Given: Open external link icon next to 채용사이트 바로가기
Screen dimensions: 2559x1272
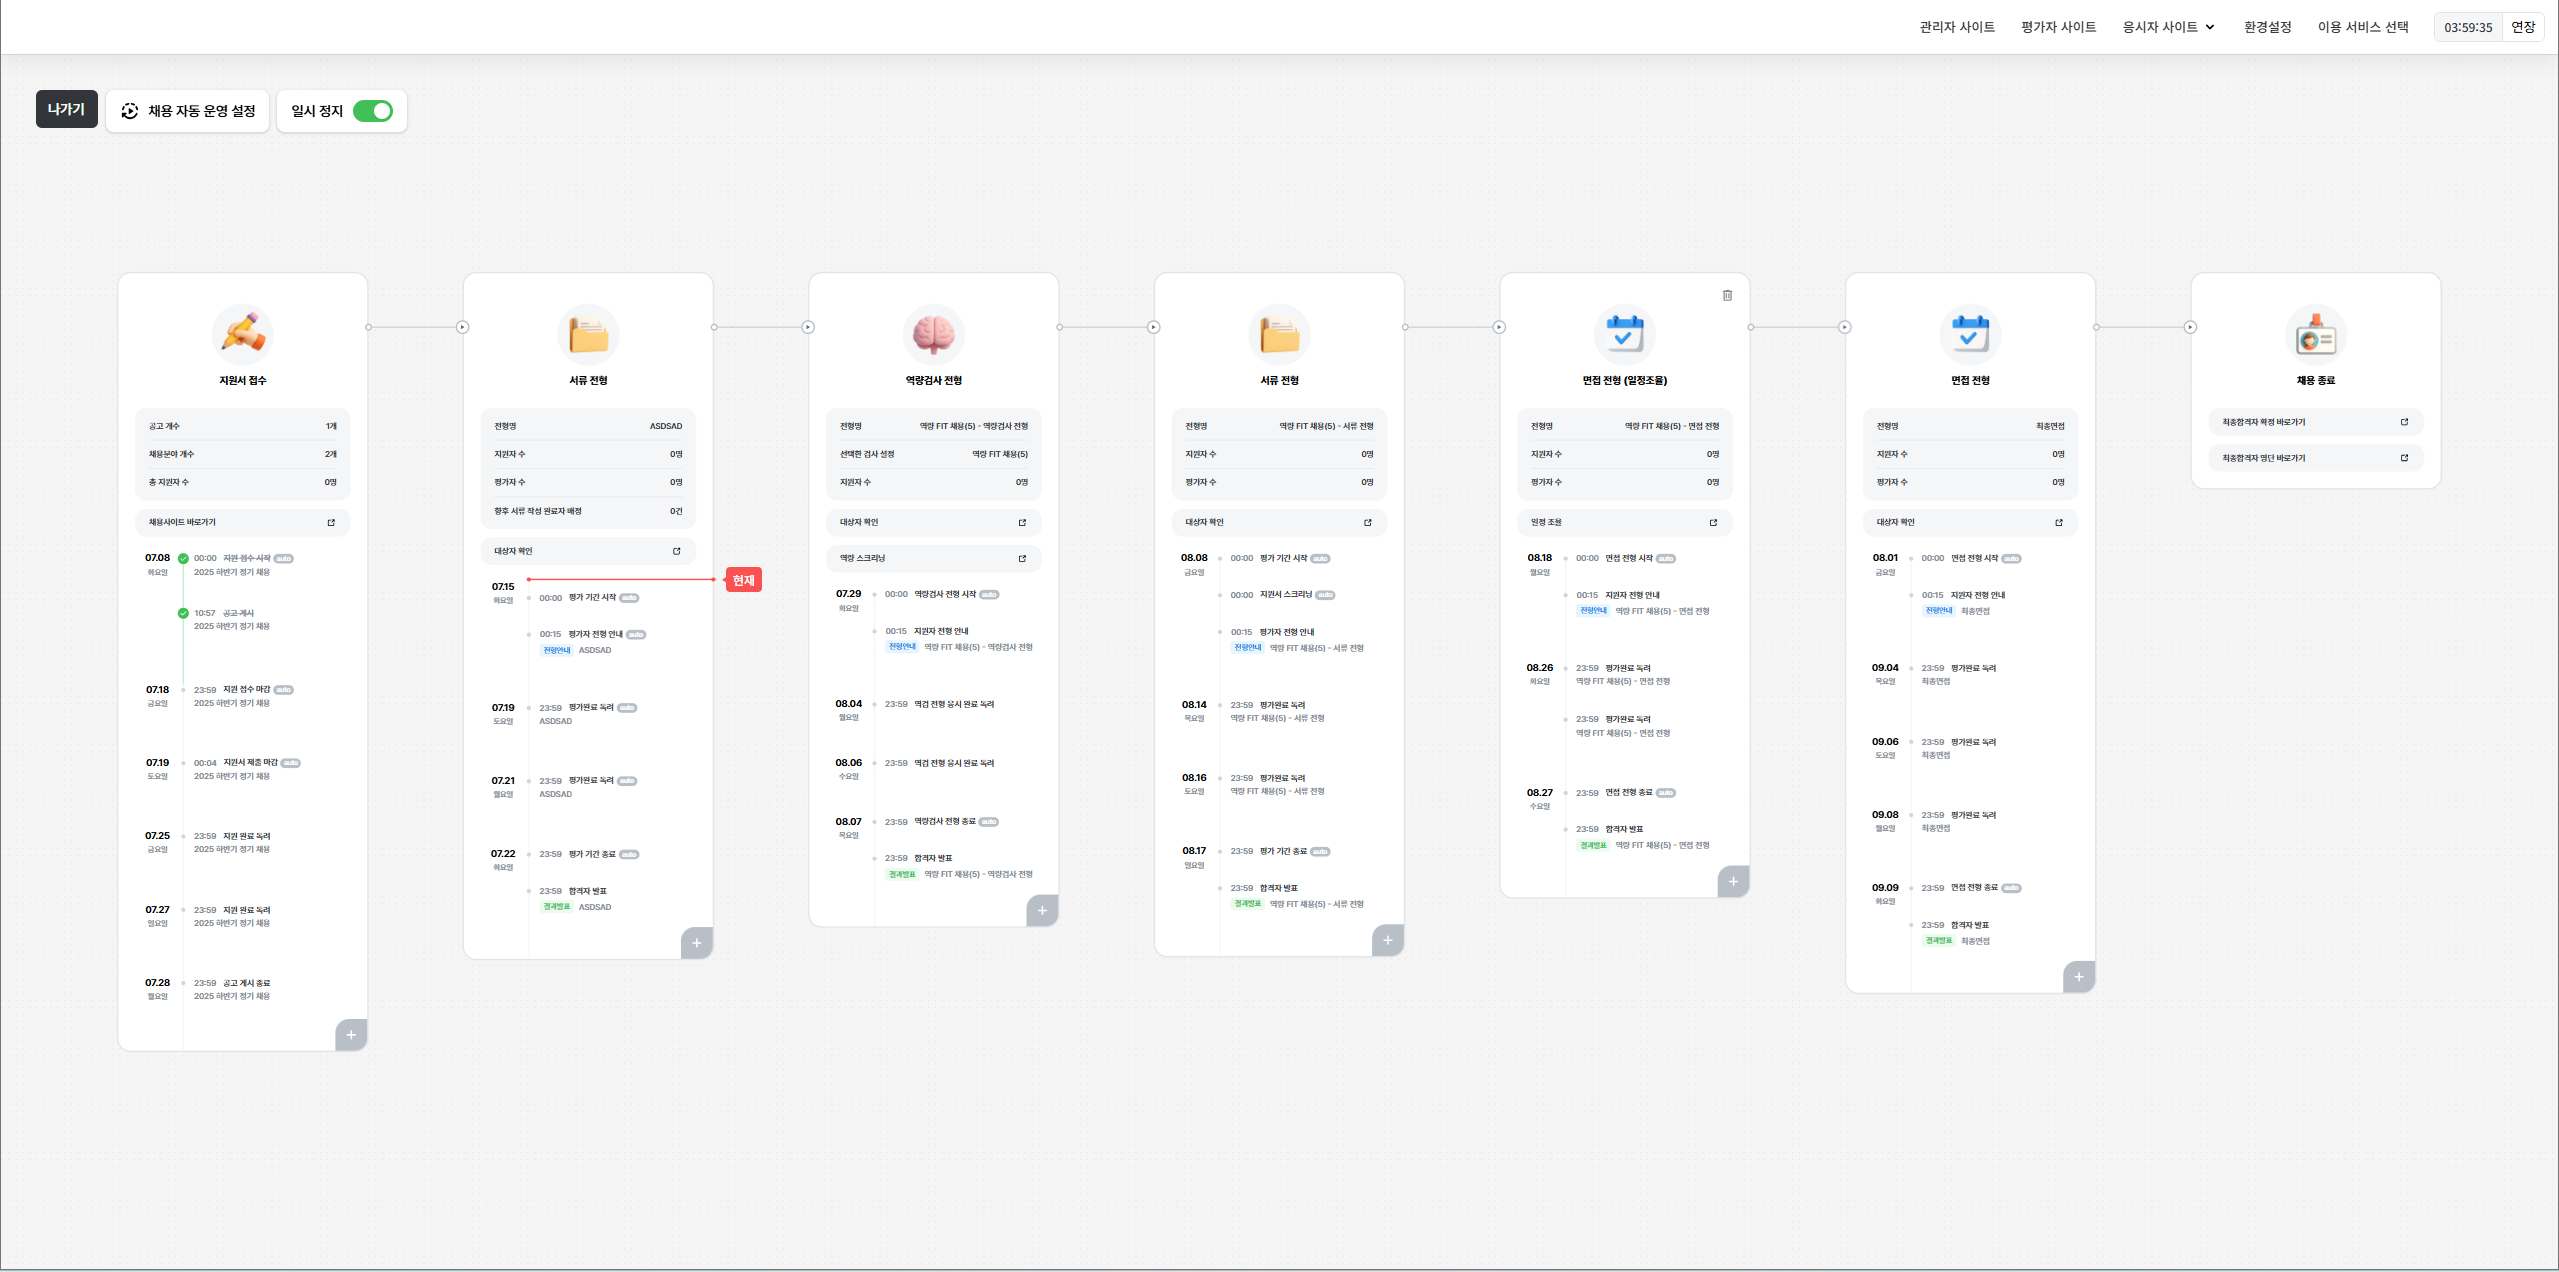Looking at the screenshot, I should pos(331,522).
